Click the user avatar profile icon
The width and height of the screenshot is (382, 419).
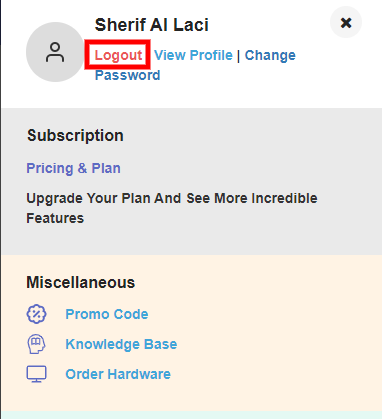point(55,52)
